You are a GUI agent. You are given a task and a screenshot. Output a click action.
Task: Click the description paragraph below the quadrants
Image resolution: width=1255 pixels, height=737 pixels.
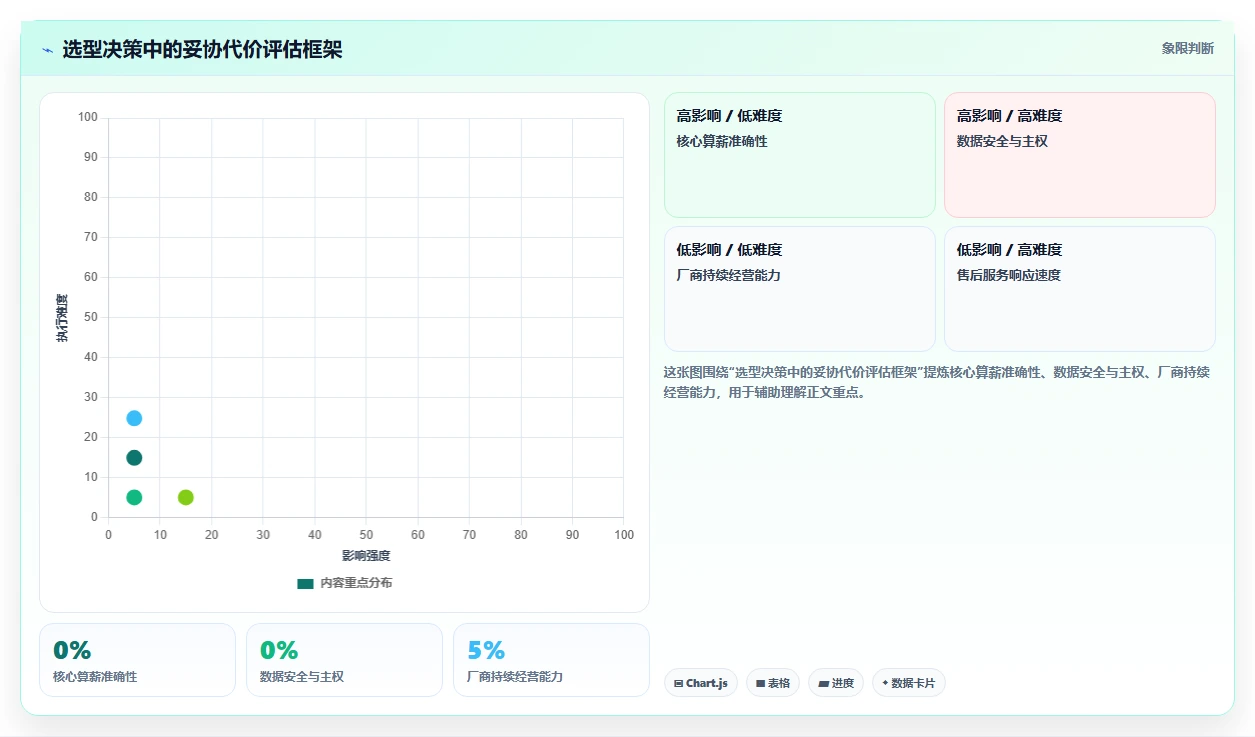coord(938,382)
